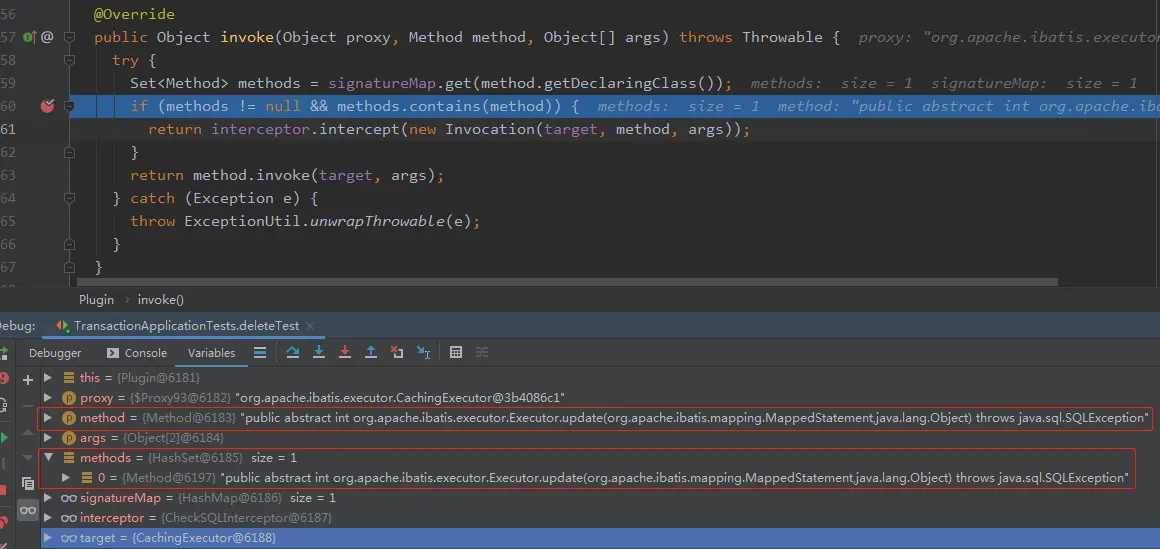Switch to the Debugger tab
This screenshot has width=1160, height=549.
pyautogui.click(x=55, y=353)
